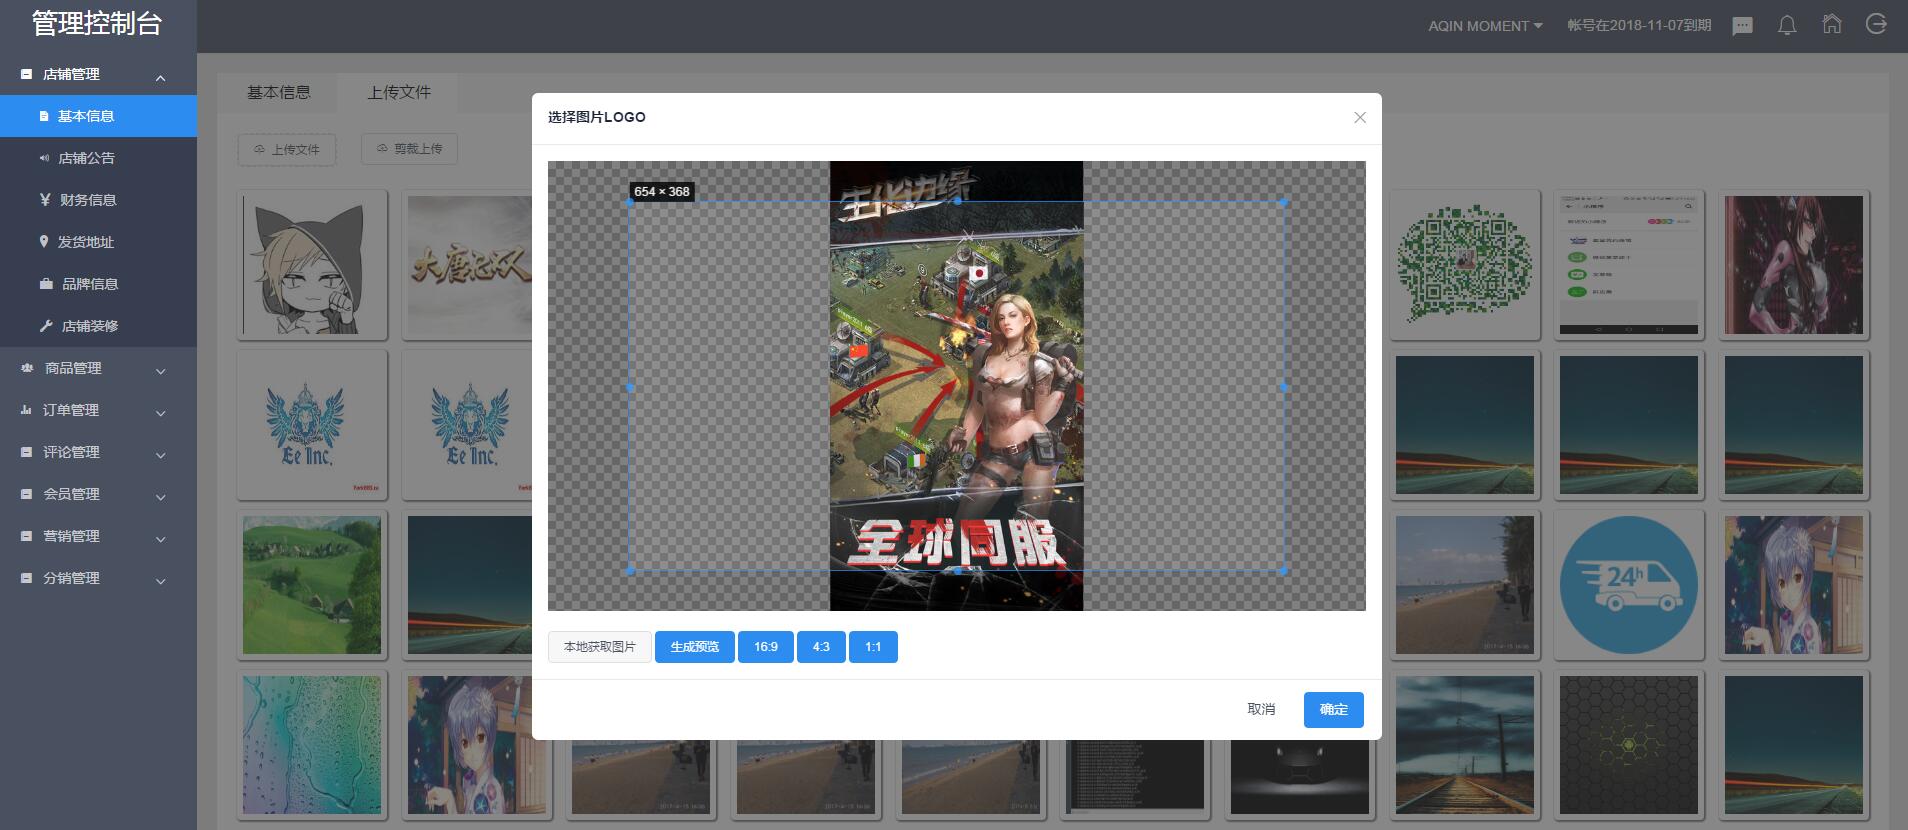Switch to the 上传文件 tab
1908x830 pixels.
398,92
